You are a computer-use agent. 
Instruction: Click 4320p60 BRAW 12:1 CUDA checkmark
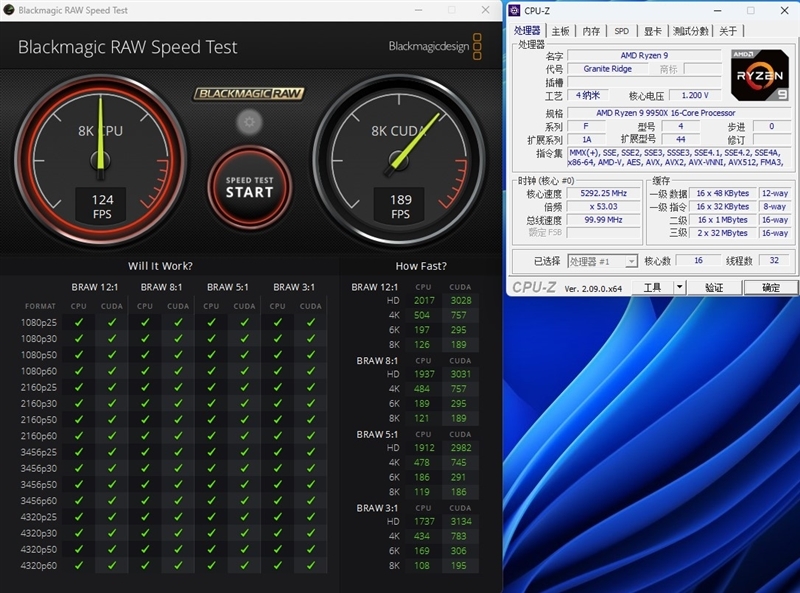(x=112, y=565)
